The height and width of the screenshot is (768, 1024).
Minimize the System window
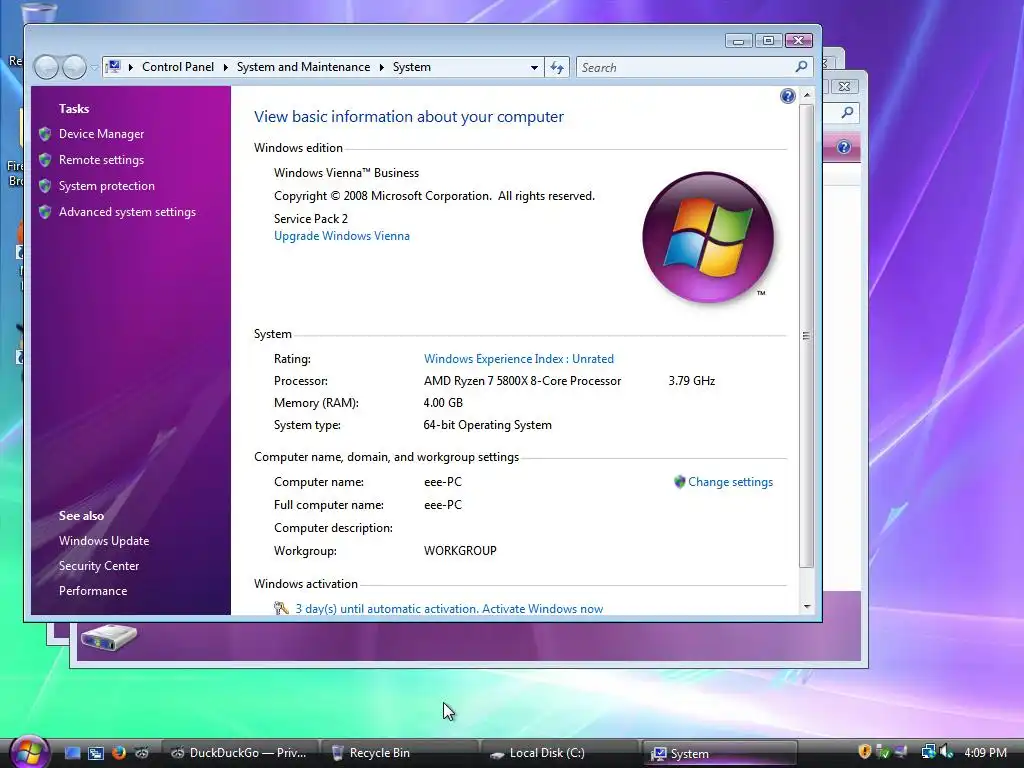coord(739,40)
